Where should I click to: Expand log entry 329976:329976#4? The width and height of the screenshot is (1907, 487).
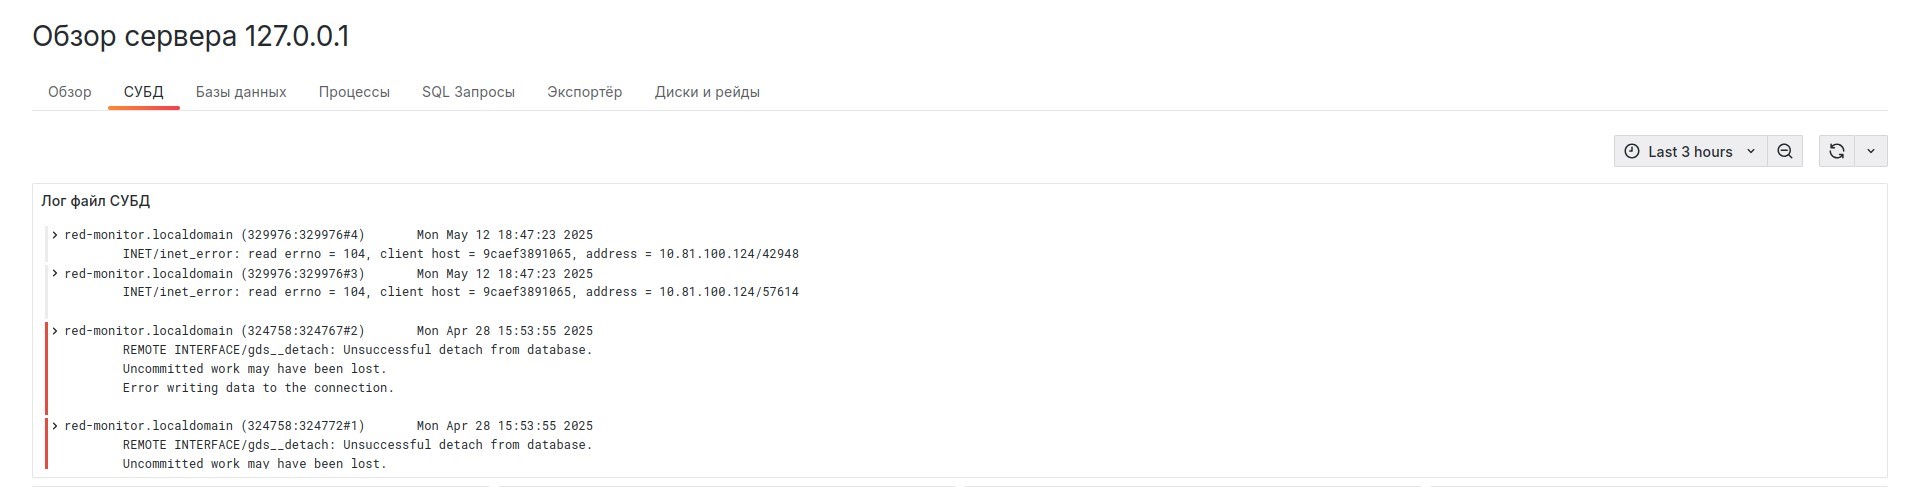(55, 235)
